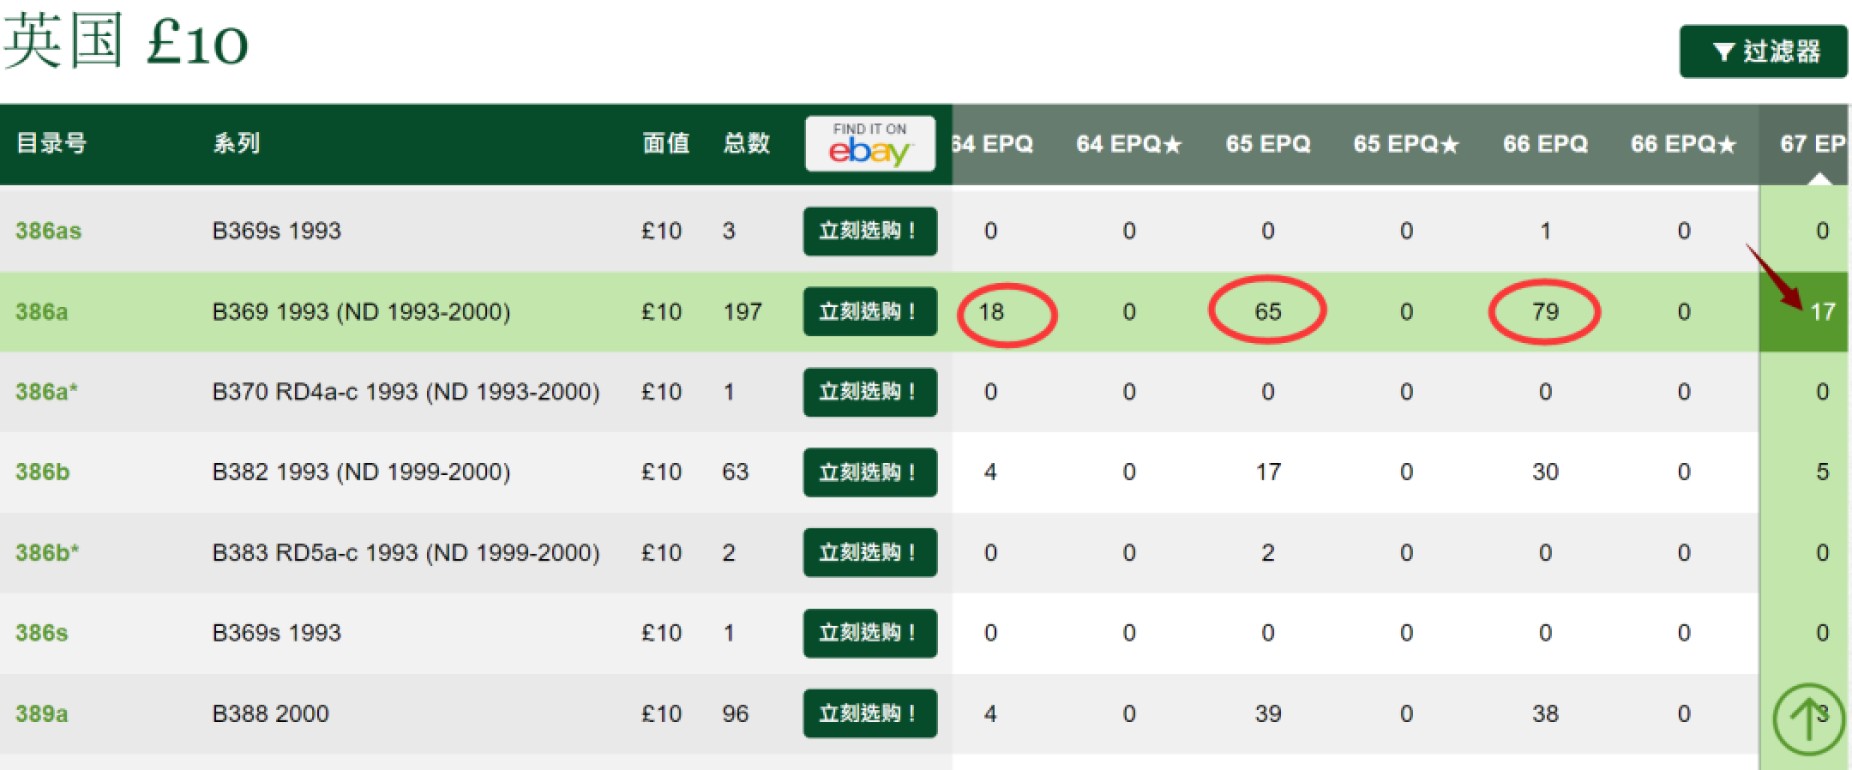This screenshot has height=770, width=1852.
Task: Click the value 1 under 66 EPQ in 386as row
Action: tap(1545, 231)
